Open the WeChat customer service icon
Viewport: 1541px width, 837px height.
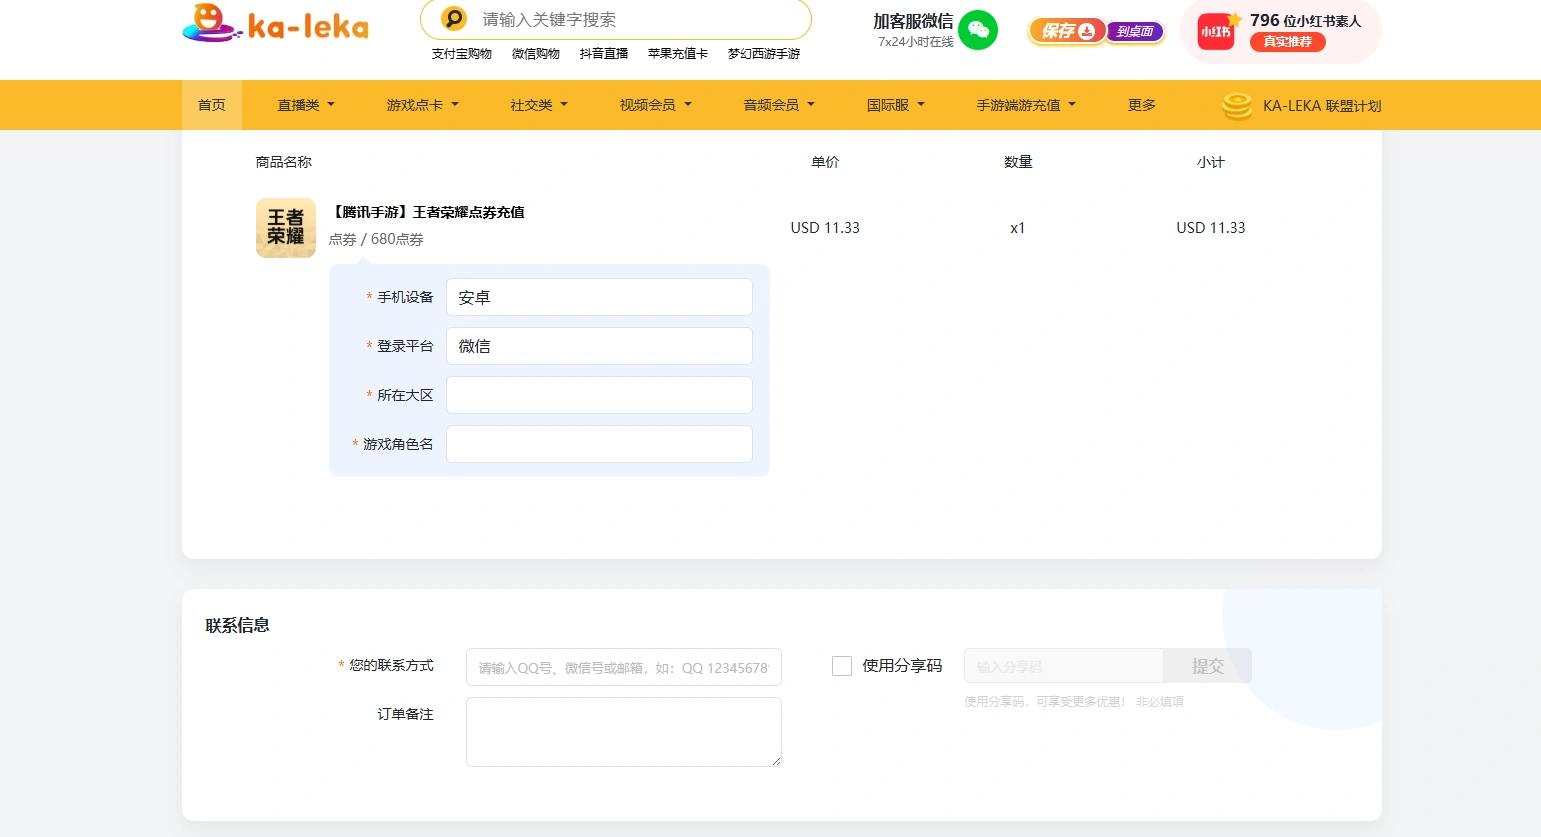(x=979, y=30)
